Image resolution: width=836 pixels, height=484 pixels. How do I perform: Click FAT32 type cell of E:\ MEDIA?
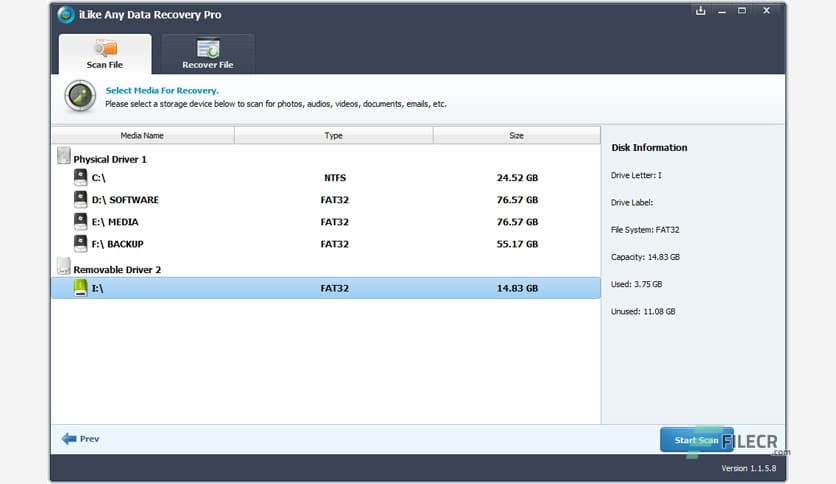(x=335, y=222)
